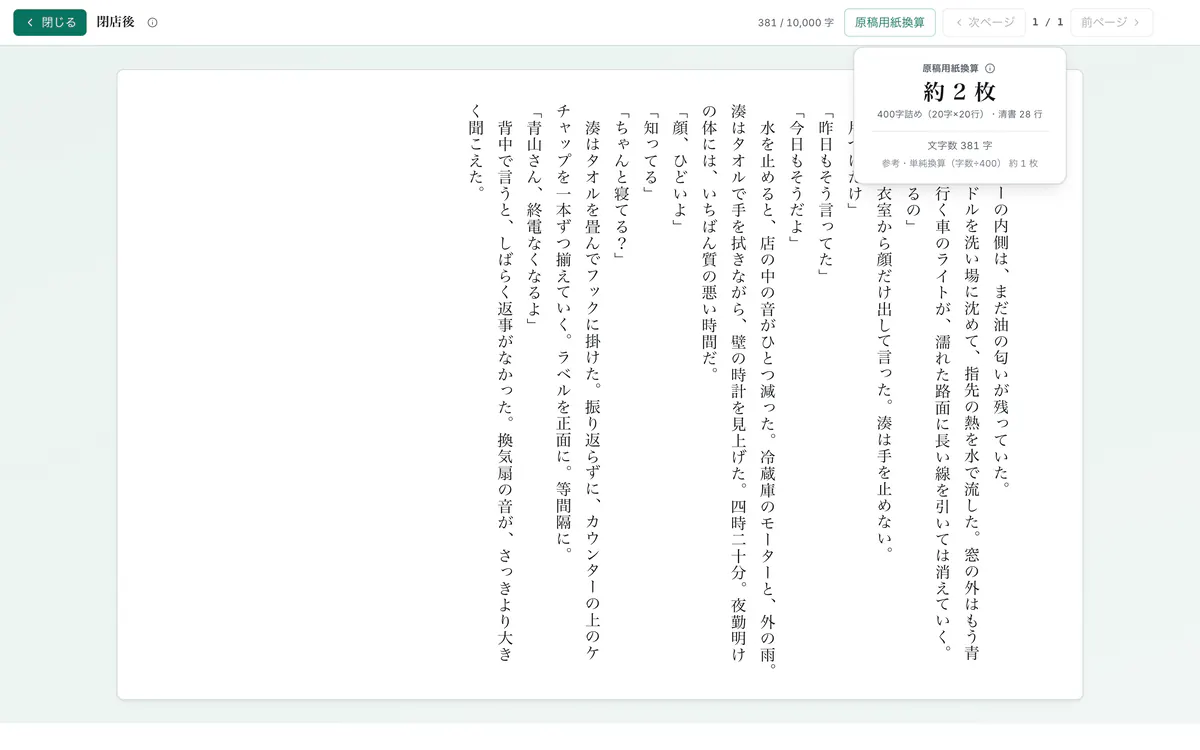This screenshot has width=1200, height=750.
Task: Click the line starting 湊はタオルを畳んで
Action: pyautogui.click(x=594, y=390)
